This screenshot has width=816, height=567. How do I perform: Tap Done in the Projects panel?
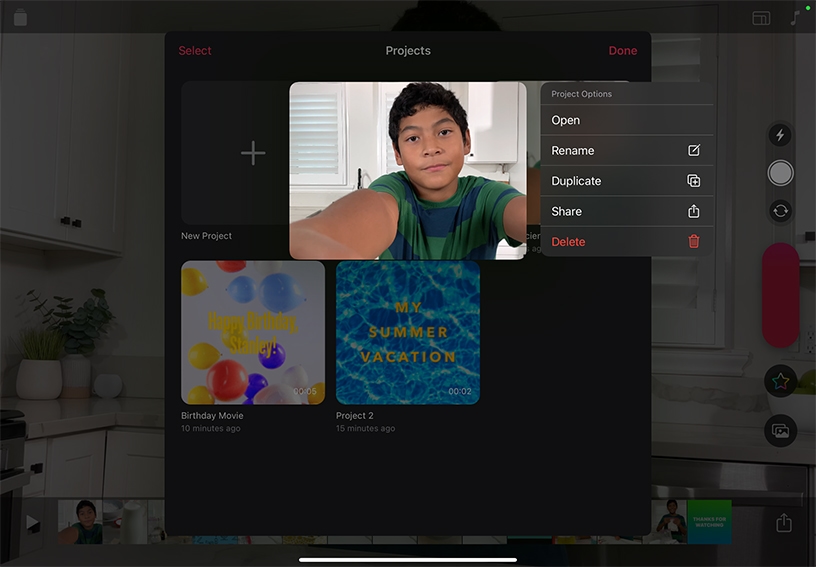click(x=622, y=51)
